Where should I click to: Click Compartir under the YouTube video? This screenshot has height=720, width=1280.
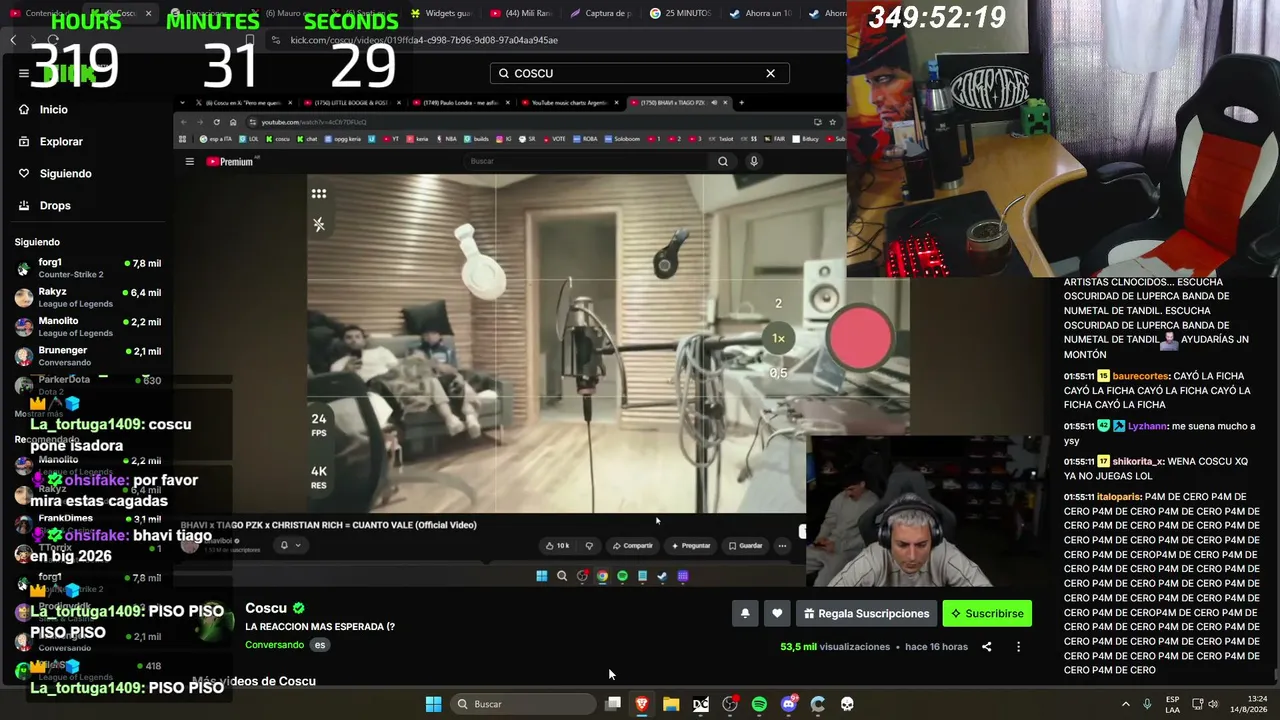(x=632, y=545)
